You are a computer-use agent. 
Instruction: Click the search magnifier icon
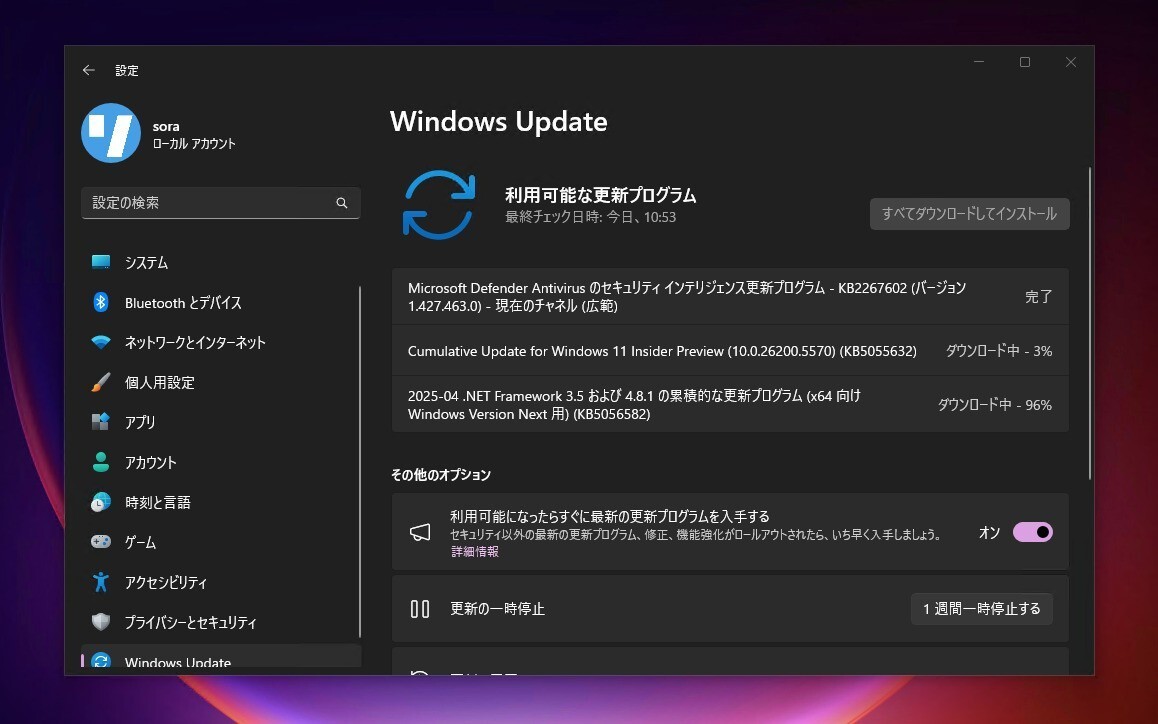342,203
